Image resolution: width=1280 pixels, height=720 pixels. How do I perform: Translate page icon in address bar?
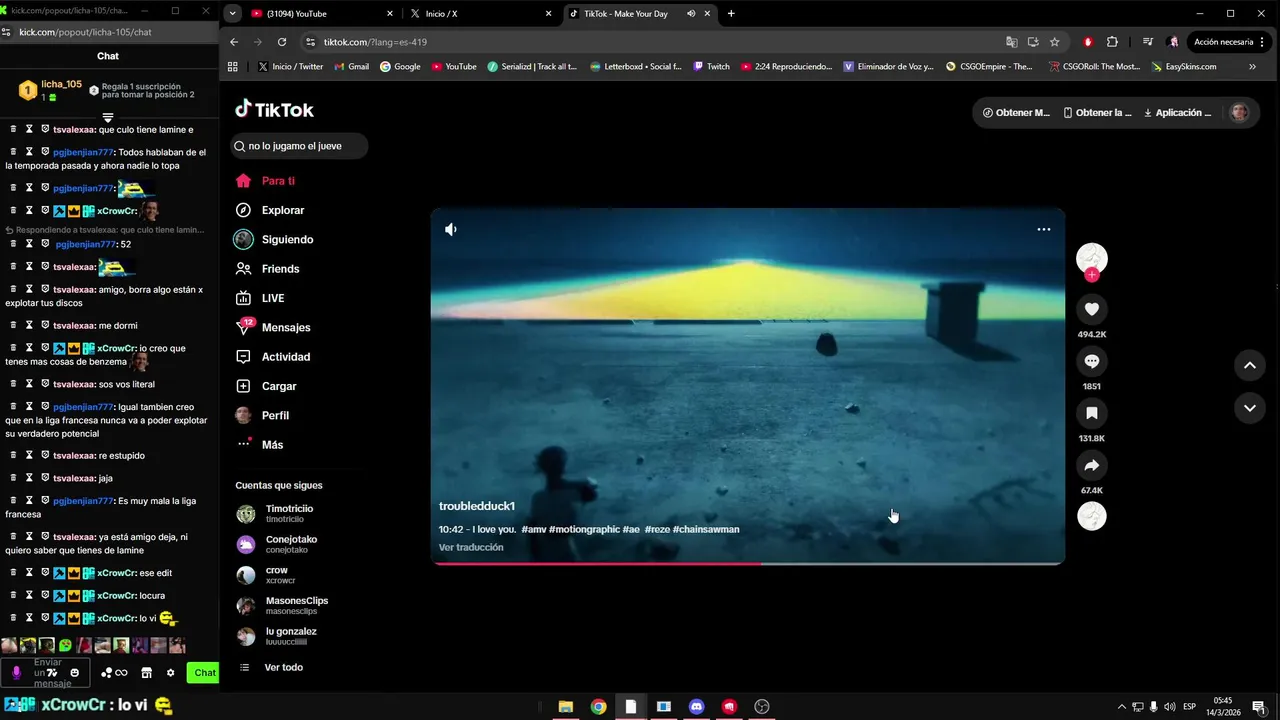[1011, 42]
